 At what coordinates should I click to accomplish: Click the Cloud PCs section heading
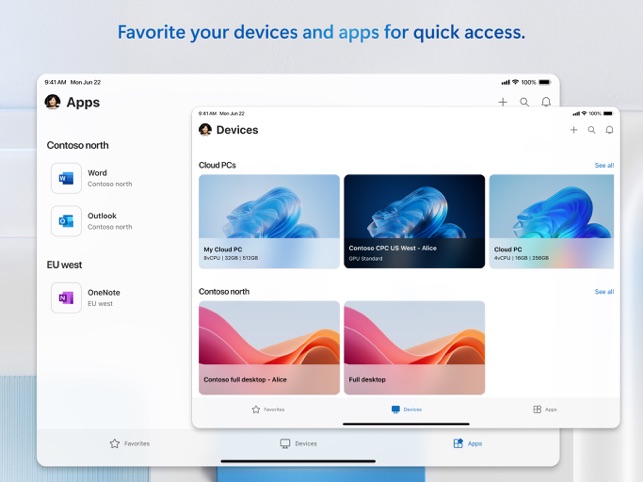[x=217, y=165]
